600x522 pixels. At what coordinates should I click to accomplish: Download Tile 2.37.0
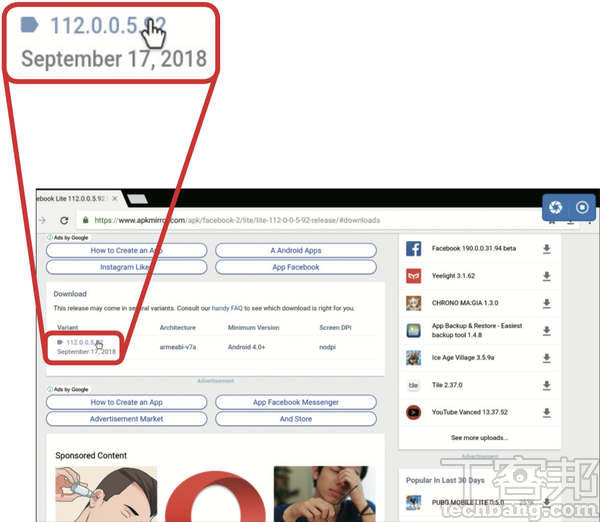[x=547, y=386]
